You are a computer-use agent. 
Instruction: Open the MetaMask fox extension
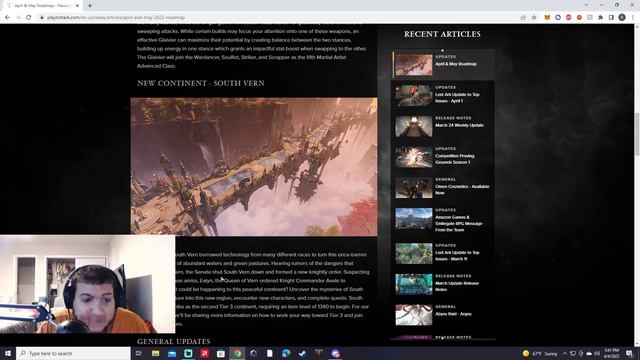pyautogui.click(x=547, y=18)
